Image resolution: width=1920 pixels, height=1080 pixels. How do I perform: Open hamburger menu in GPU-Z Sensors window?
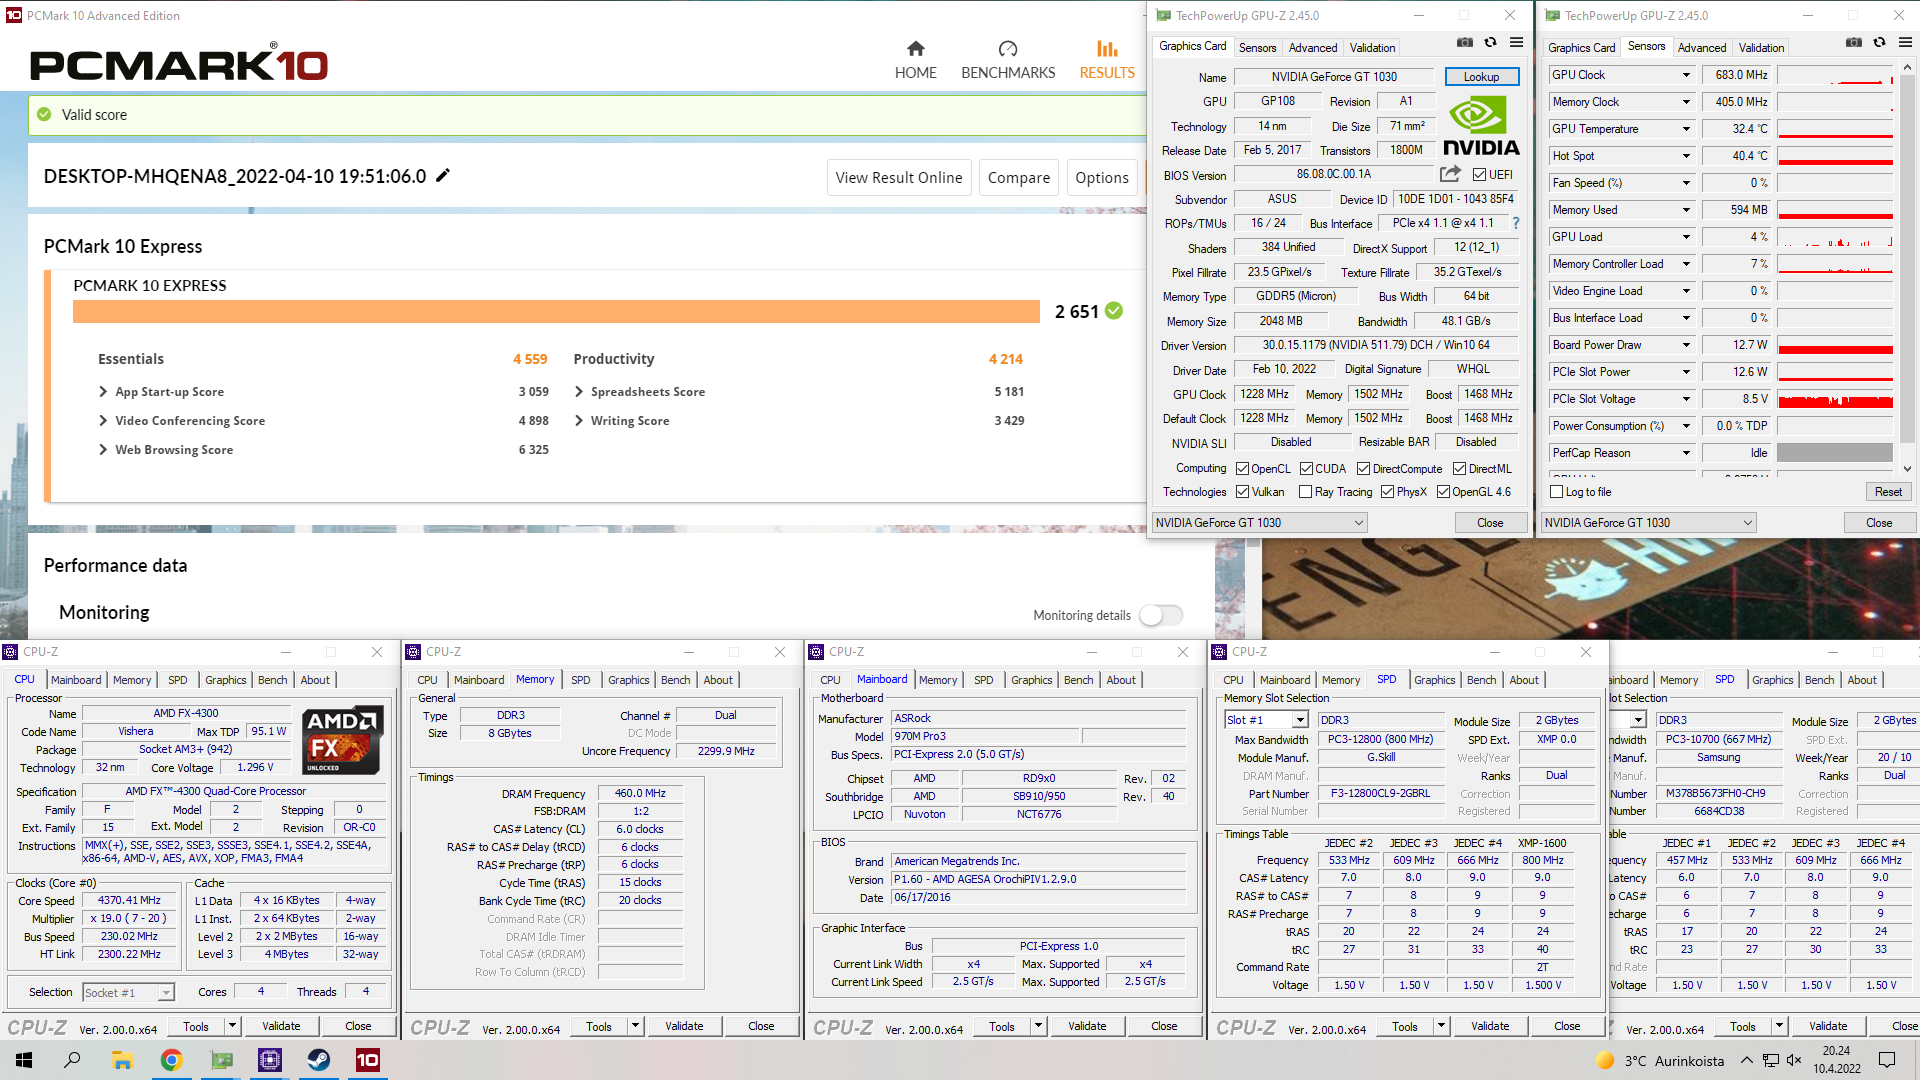pyautogui.click(x=1905, y=43)
